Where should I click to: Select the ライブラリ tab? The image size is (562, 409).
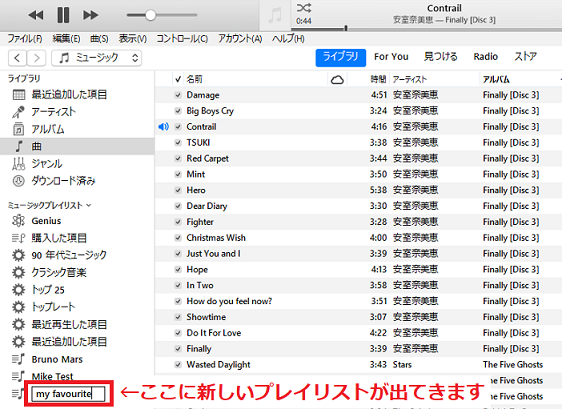coord(340,57)
